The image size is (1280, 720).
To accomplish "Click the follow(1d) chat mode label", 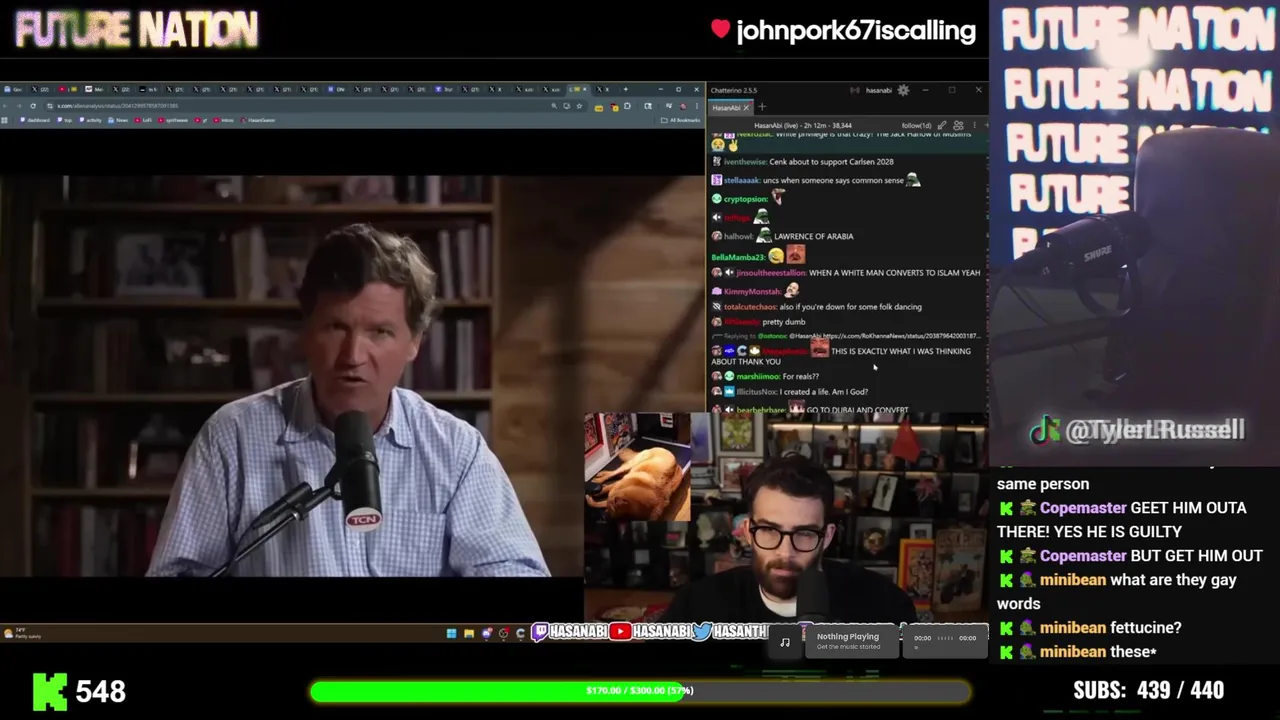I will (x=916, y=126).
